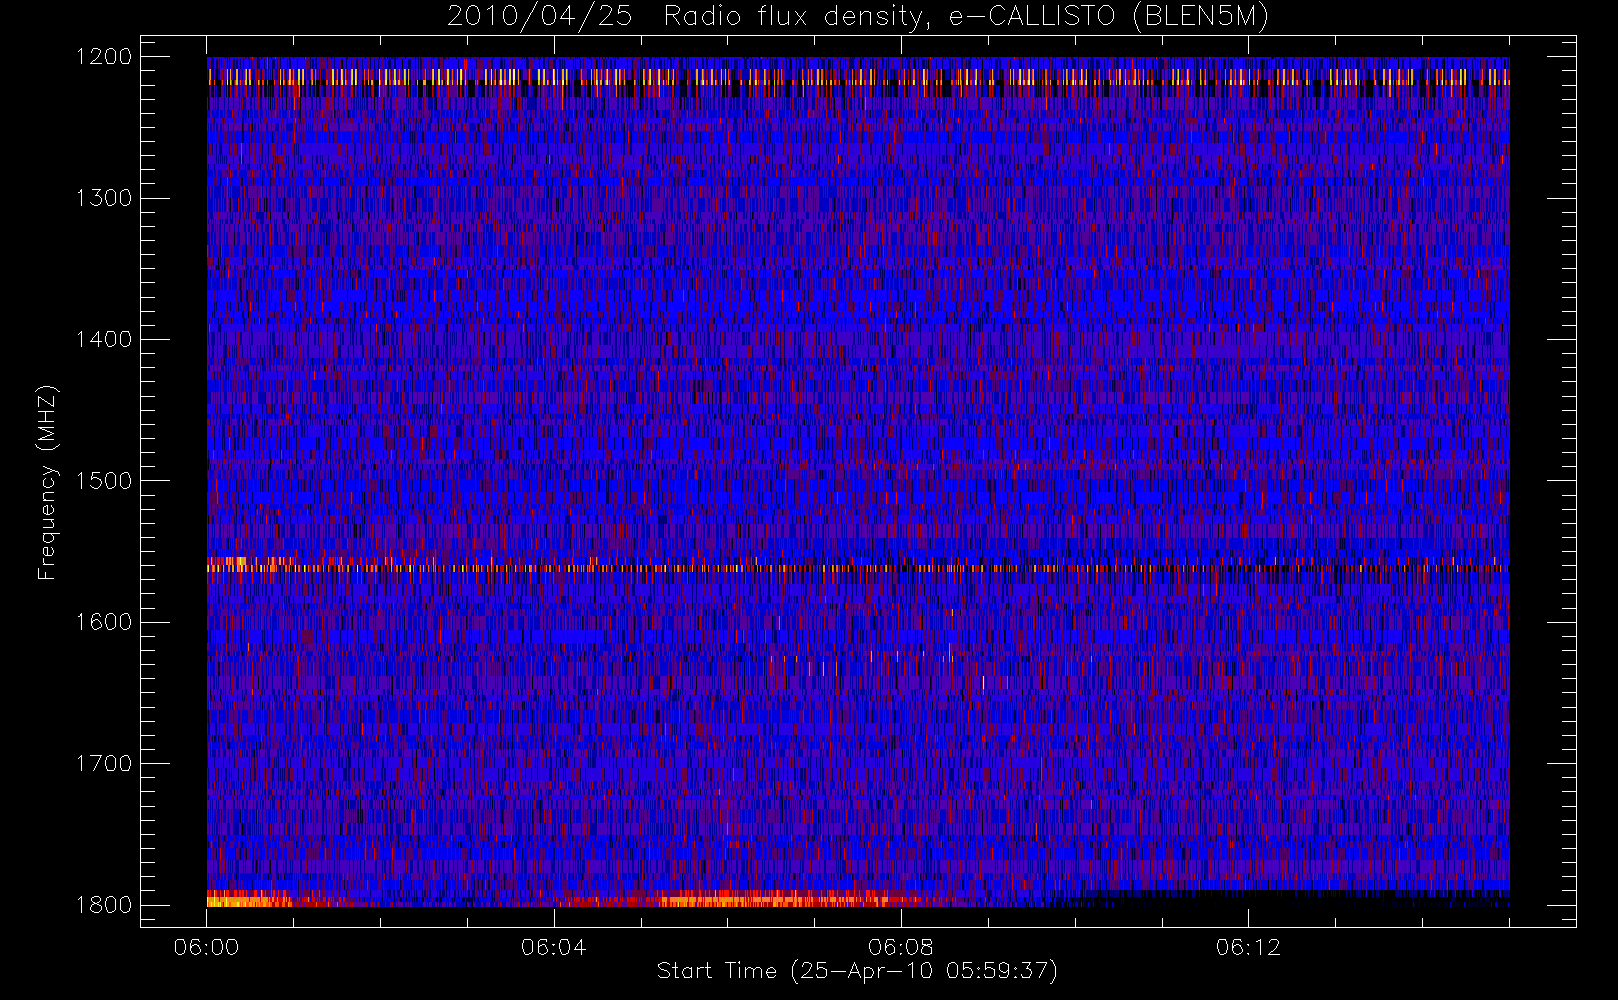Click the bright yellow emission at 1800 MHz near 06:00
This screenshot has width=1618, height=1000.
pos(248,901)
